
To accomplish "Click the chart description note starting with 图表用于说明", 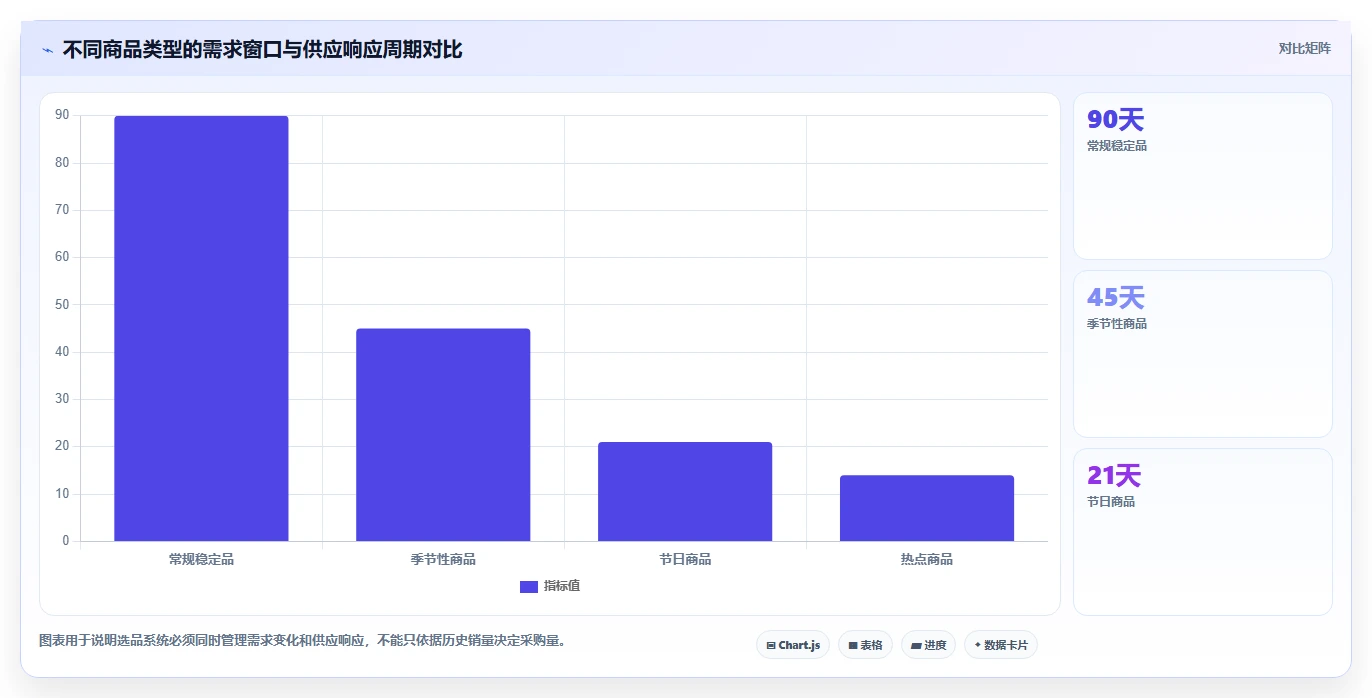I will pos(304,640).
